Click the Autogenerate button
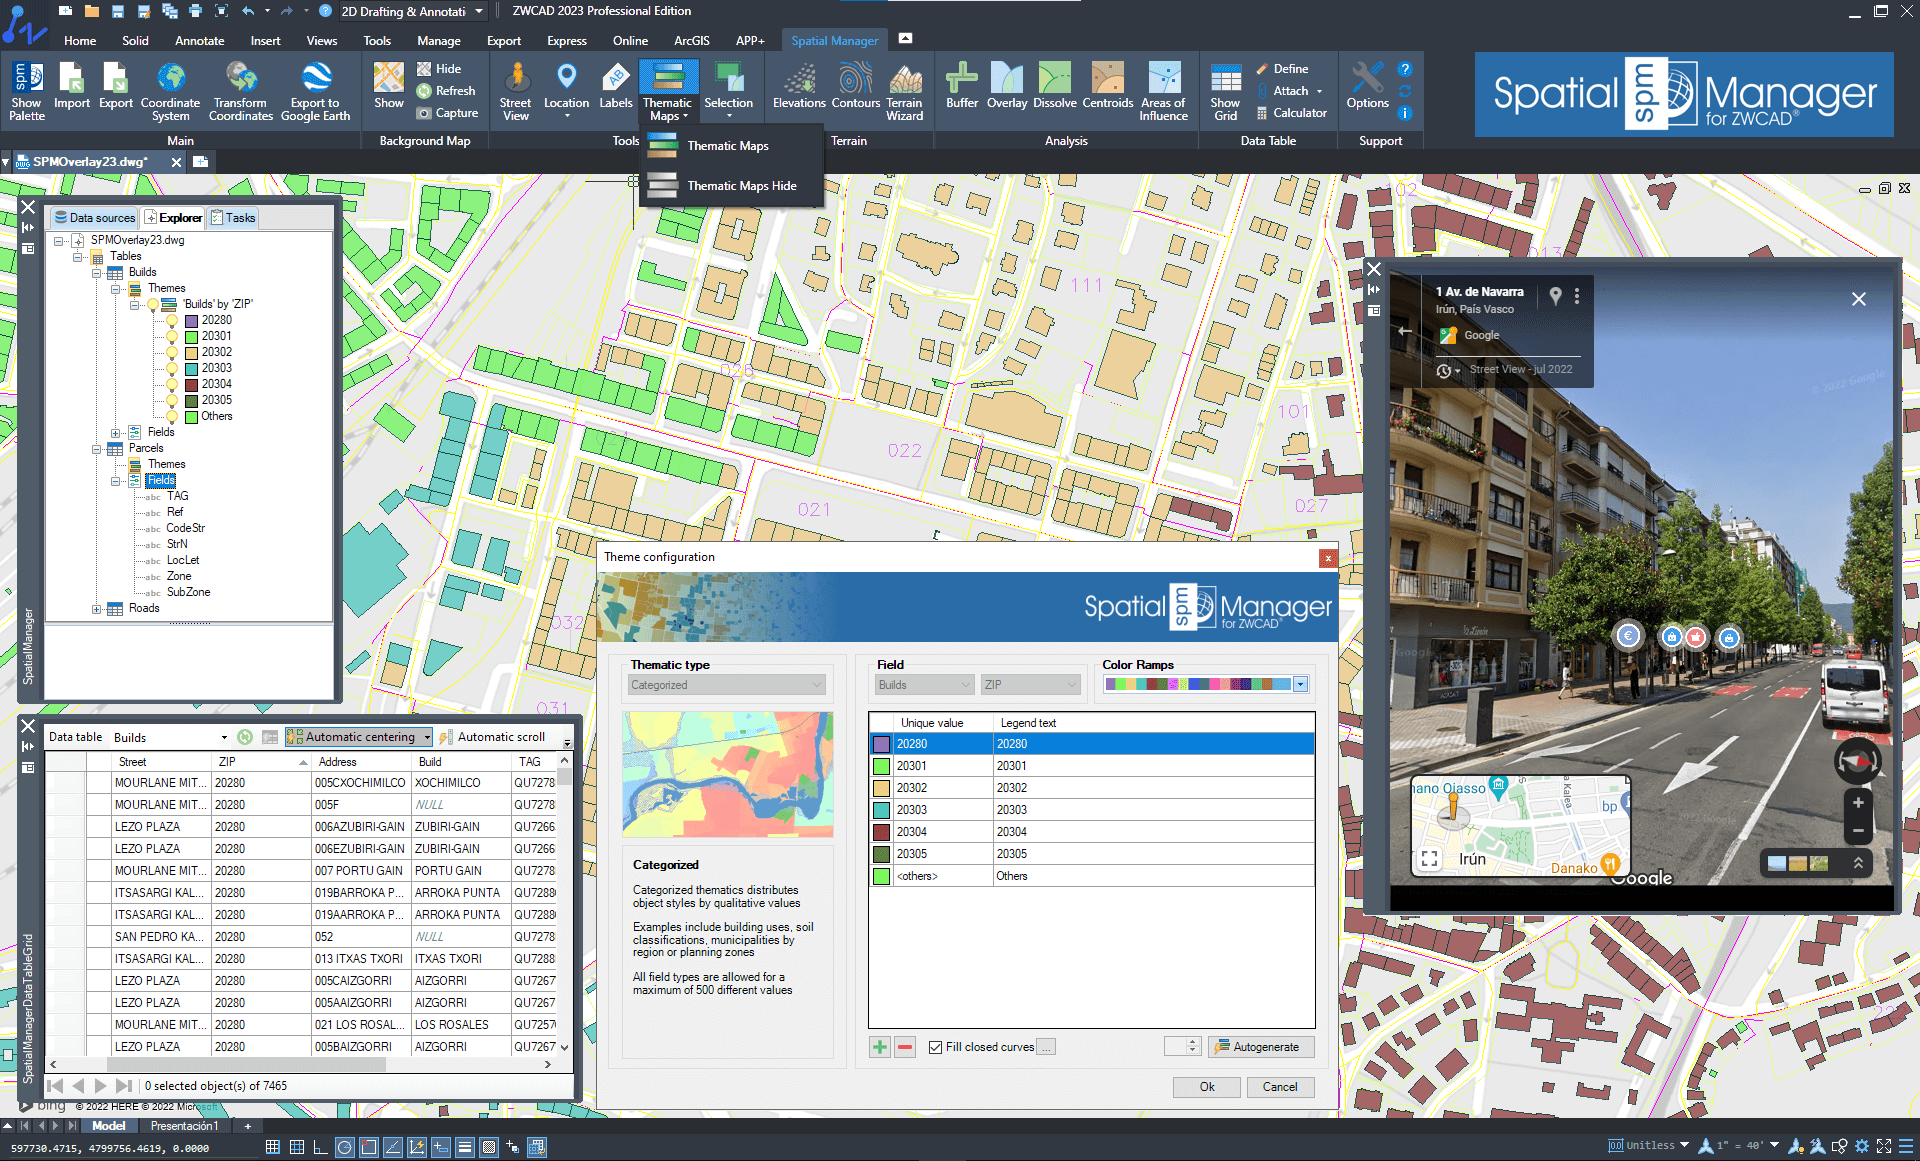Screen dimensions: 1920x1161 tap(1260, 1047)
